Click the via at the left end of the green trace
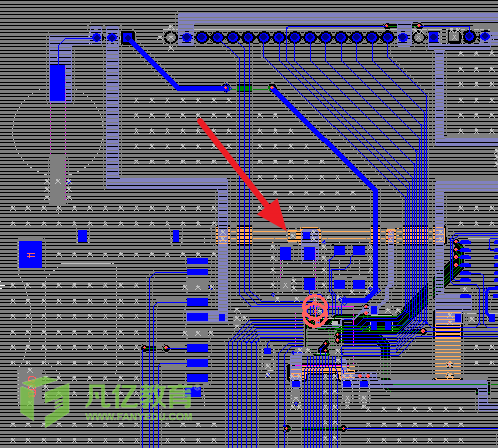This screenshot has width=498, height=448. click(227, 88)
